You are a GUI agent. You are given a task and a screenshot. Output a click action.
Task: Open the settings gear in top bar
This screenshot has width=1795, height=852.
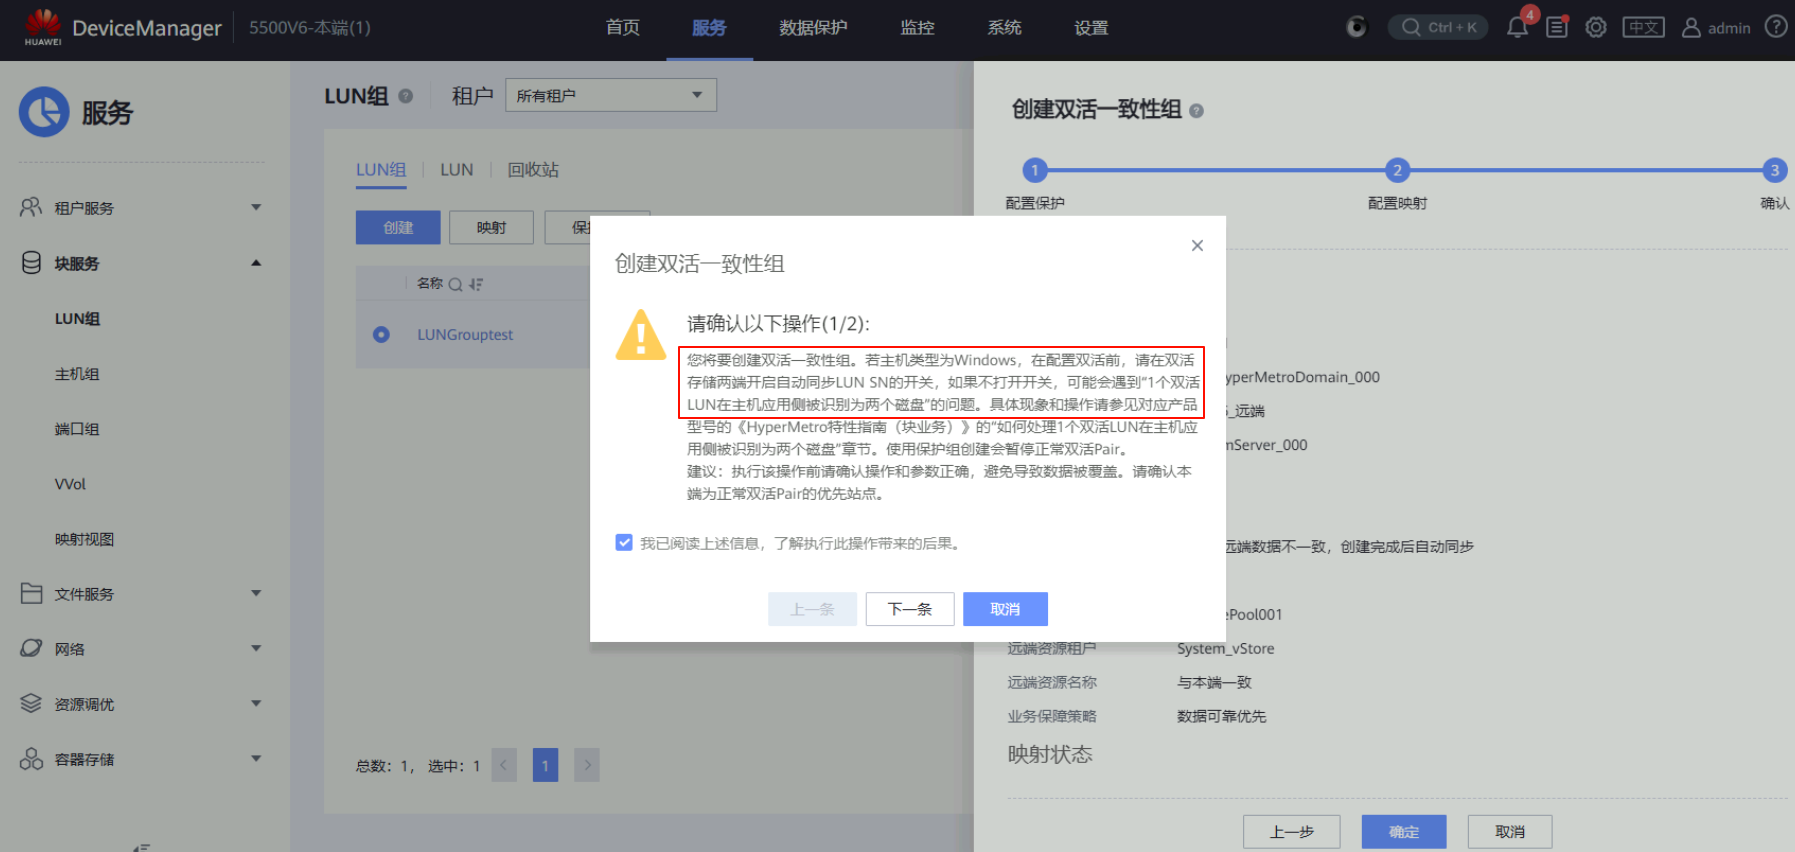[x=1596, y=27]
